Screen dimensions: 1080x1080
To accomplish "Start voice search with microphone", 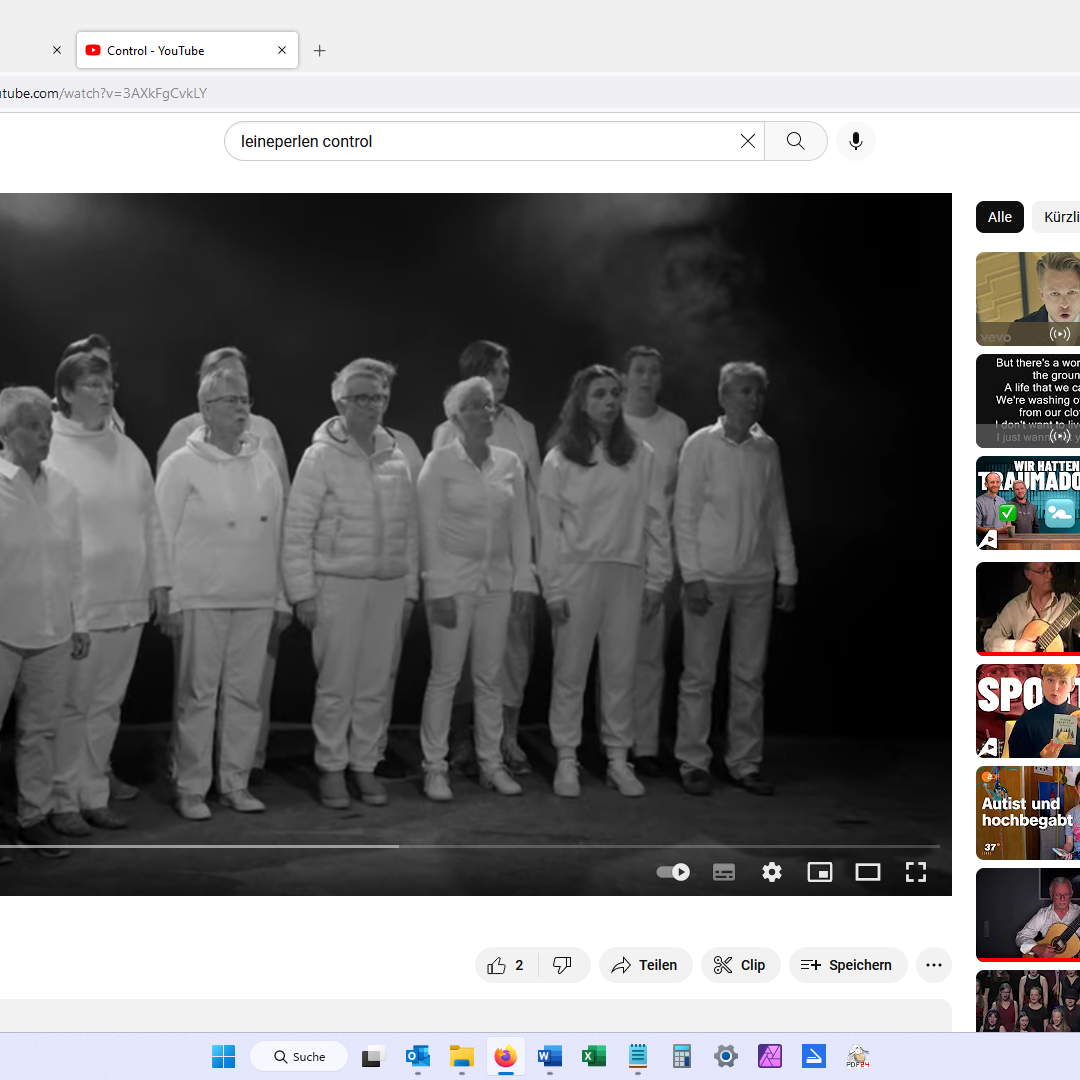I will coord(855,141).
